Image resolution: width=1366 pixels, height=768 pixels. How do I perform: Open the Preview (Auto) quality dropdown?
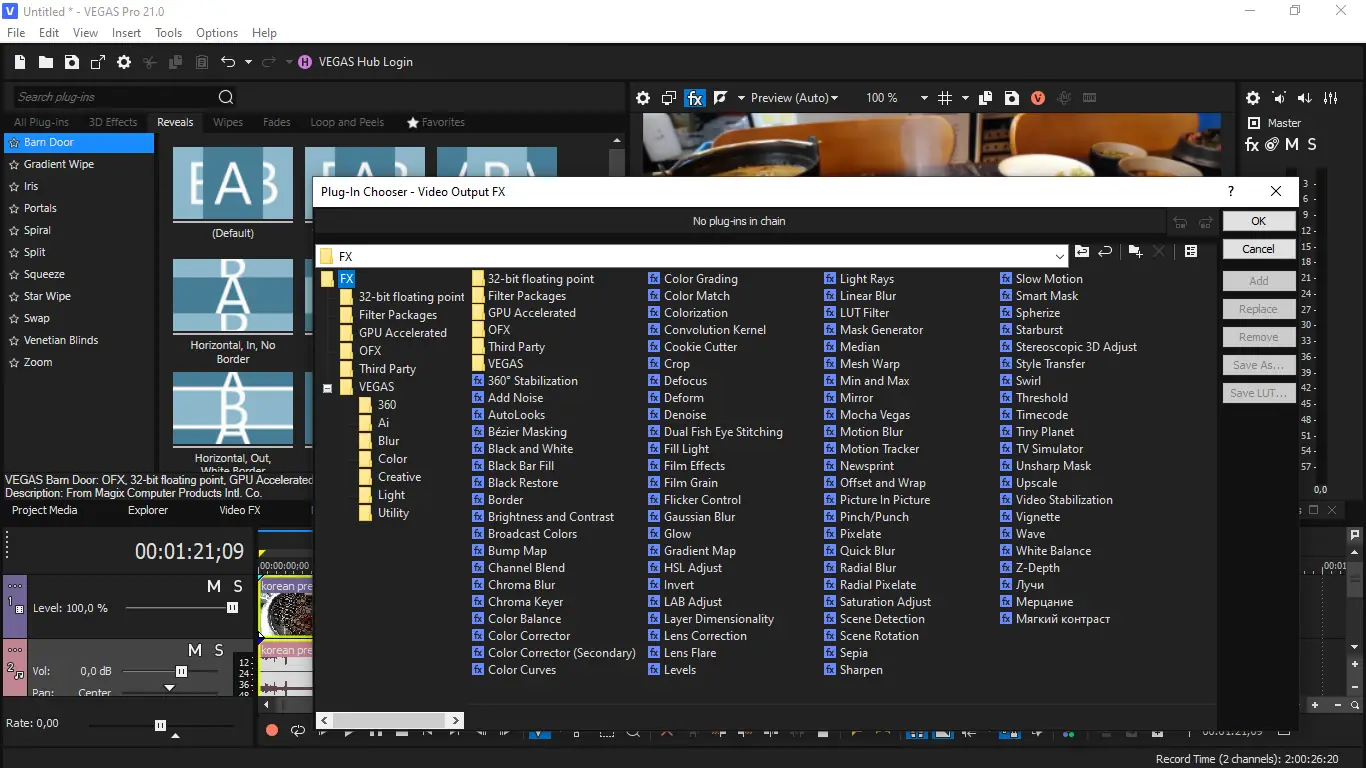pyautogui.click(x=795, y=98)
